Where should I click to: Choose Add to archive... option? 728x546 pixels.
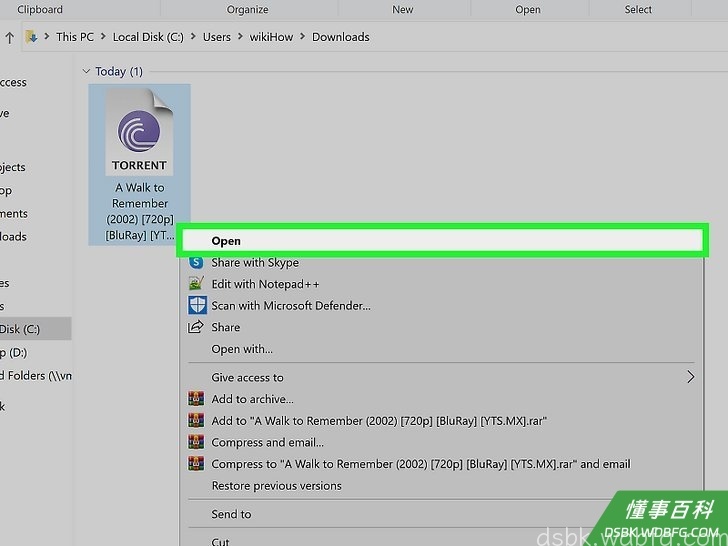[x=252, y=399]
